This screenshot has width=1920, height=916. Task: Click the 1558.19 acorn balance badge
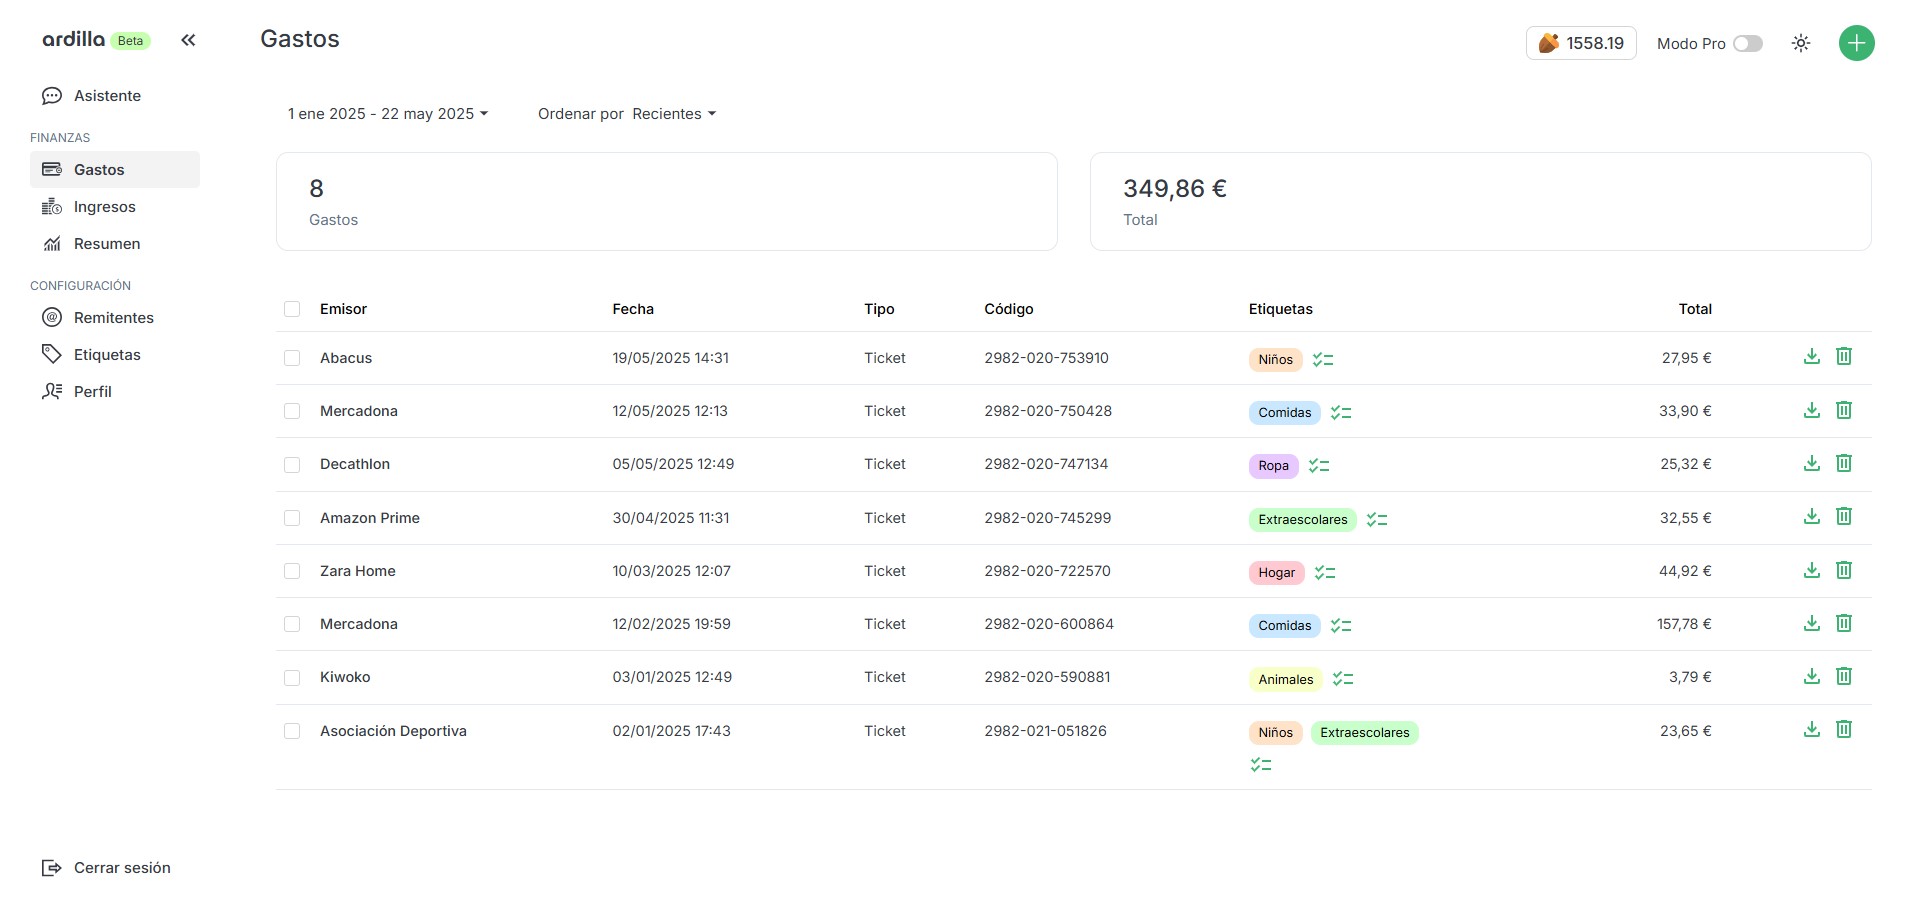click(x=1580, y=43)
